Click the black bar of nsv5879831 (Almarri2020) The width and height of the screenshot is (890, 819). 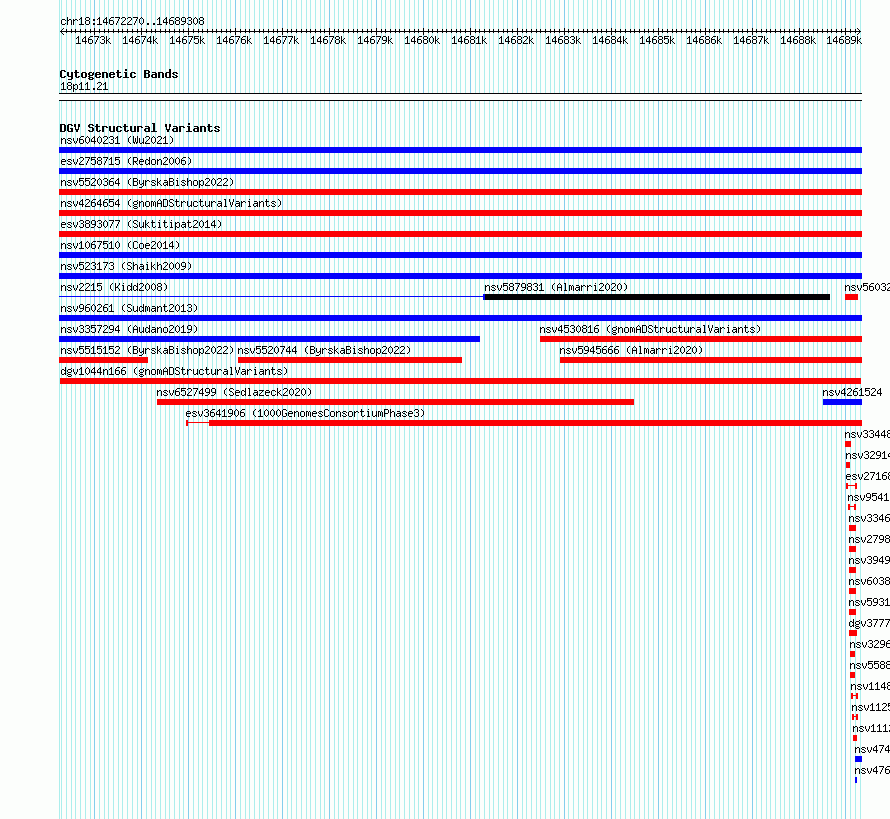tap(657, 297)
